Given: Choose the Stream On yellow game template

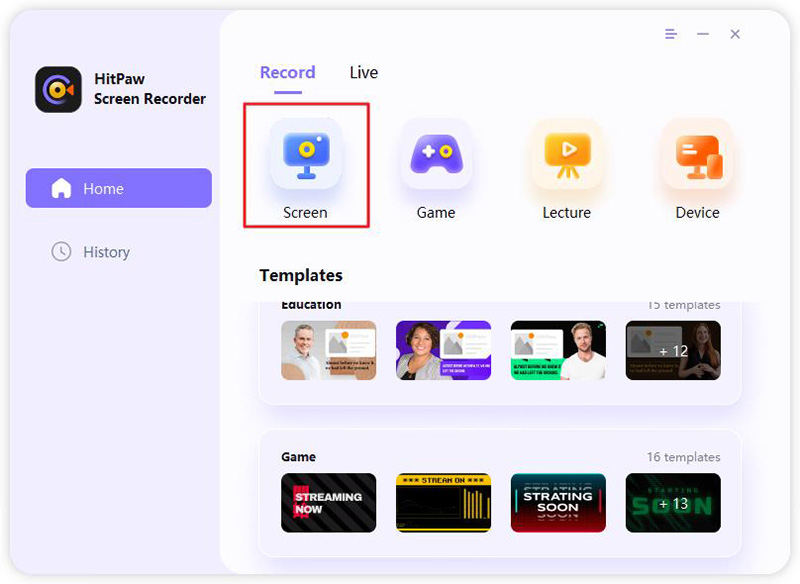Looking at the screenshot, I should tap(443, 502).
